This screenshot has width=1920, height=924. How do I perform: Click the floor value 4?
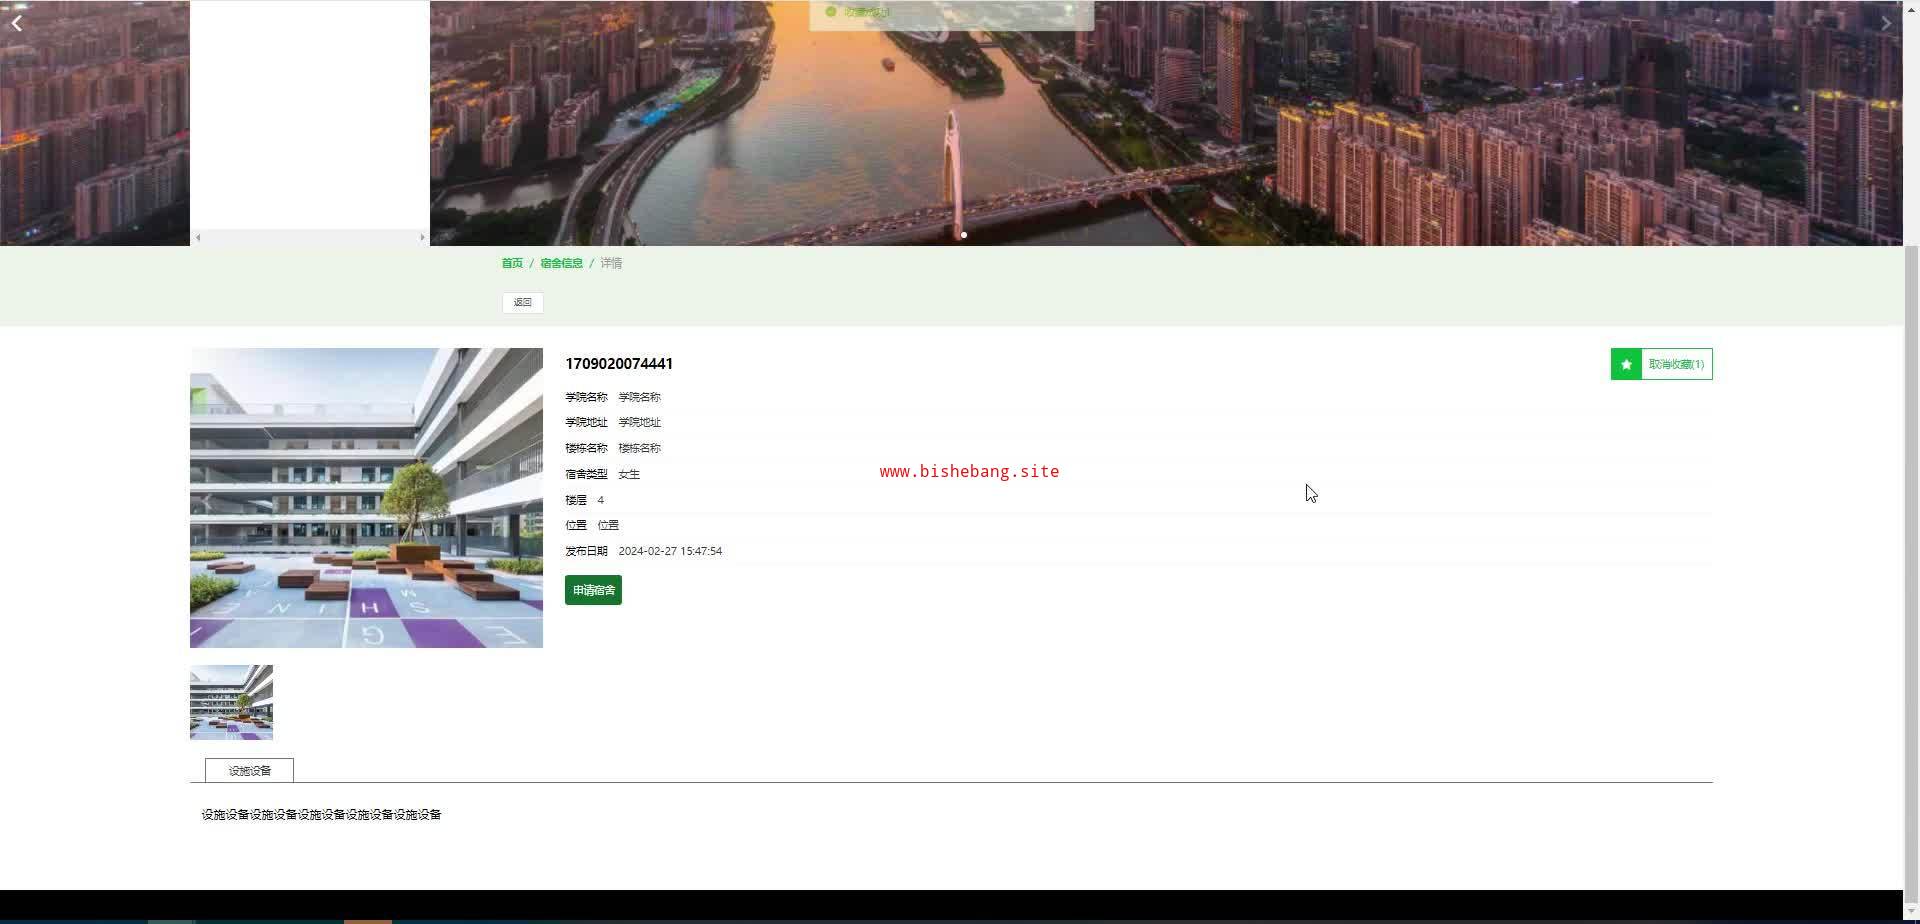601,500
